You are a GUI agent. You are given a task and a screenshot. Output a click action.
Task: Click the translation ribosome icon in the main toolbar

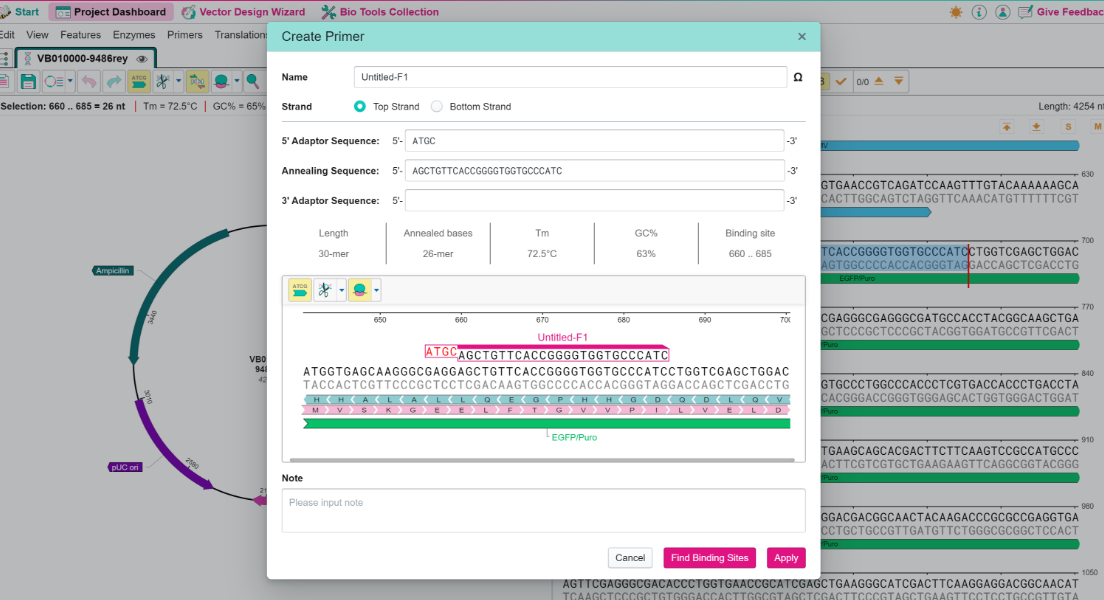tap(221, 82)
